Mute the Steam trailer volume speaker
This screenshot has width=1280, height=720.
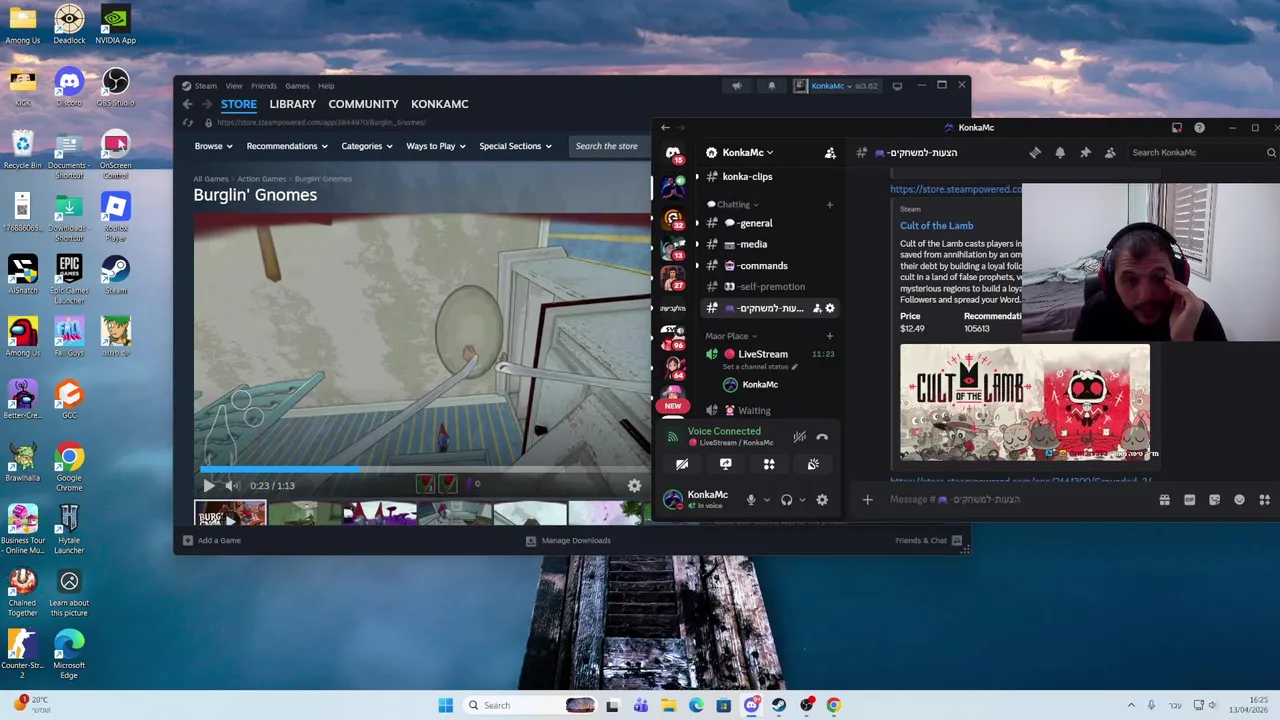coord(232,485)
